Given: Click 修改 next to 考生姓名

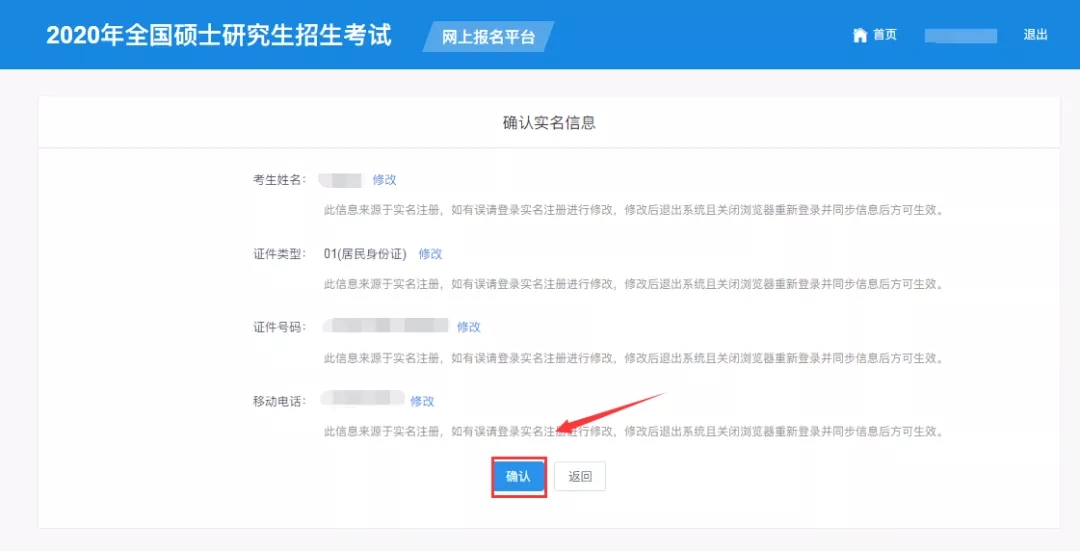Looking at the screenshot, I should (384, 180).
